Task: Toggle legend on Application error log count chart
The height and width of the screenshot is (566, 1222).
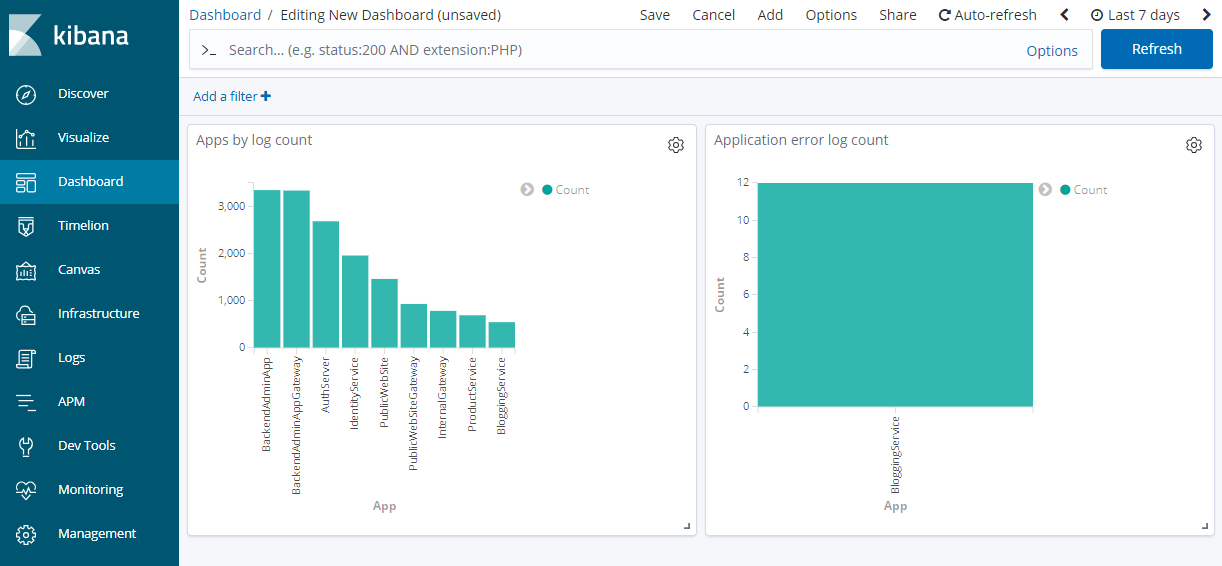Action: click(1045, 190)
